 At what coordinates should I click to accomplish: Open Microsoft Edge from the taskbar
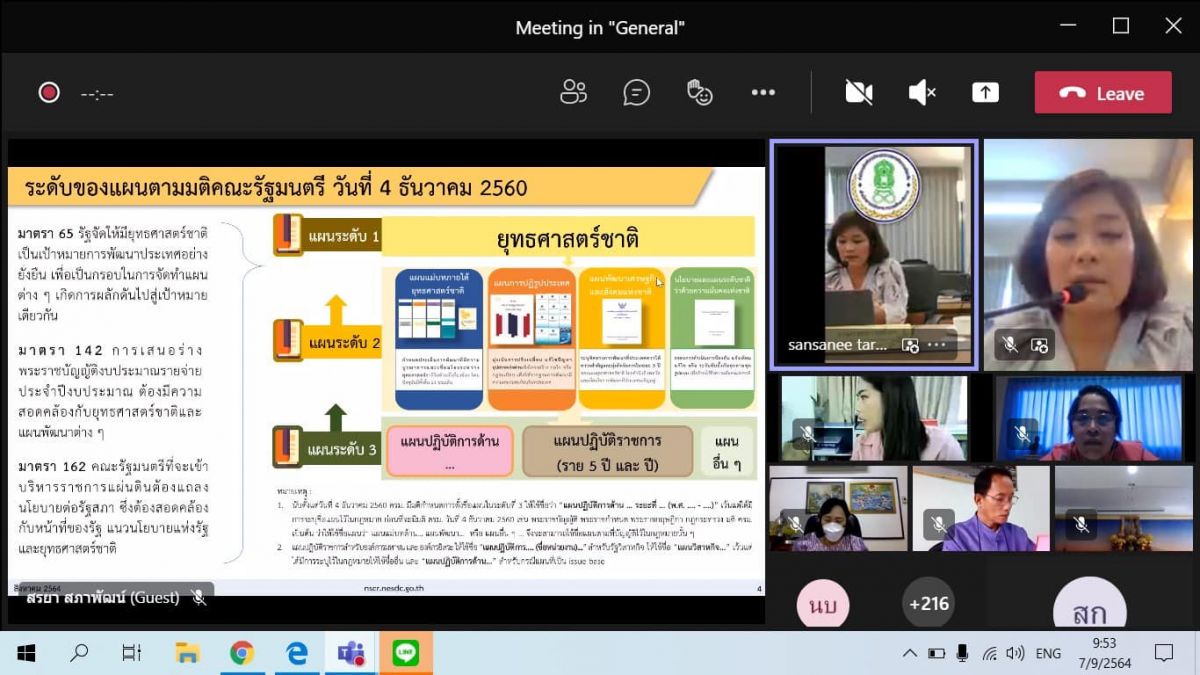click(x=296, y=653)
